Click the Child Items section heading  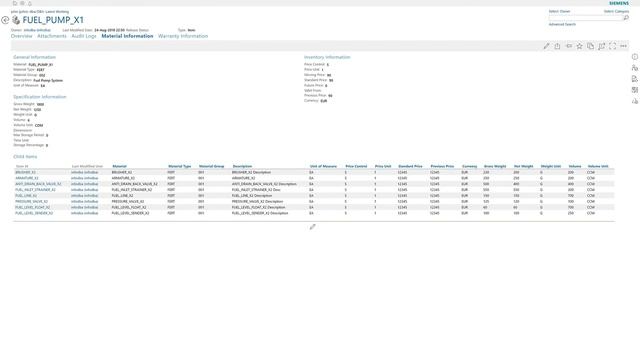(25, 157)
